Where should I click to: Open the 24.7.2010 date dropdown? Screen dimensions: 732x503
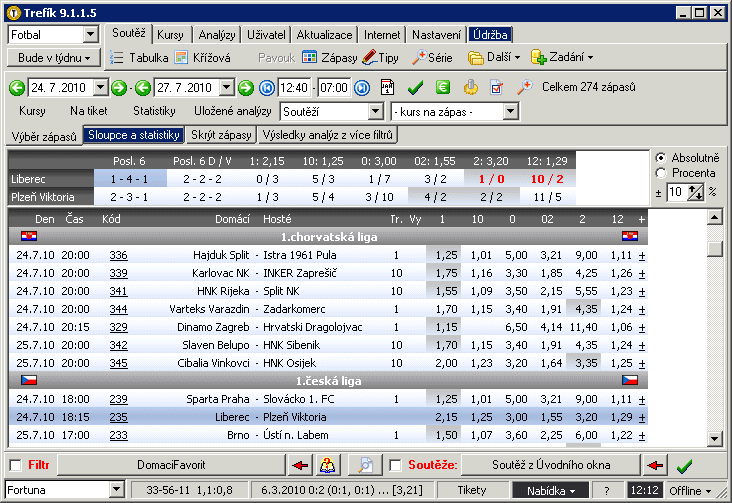(100, 87)
